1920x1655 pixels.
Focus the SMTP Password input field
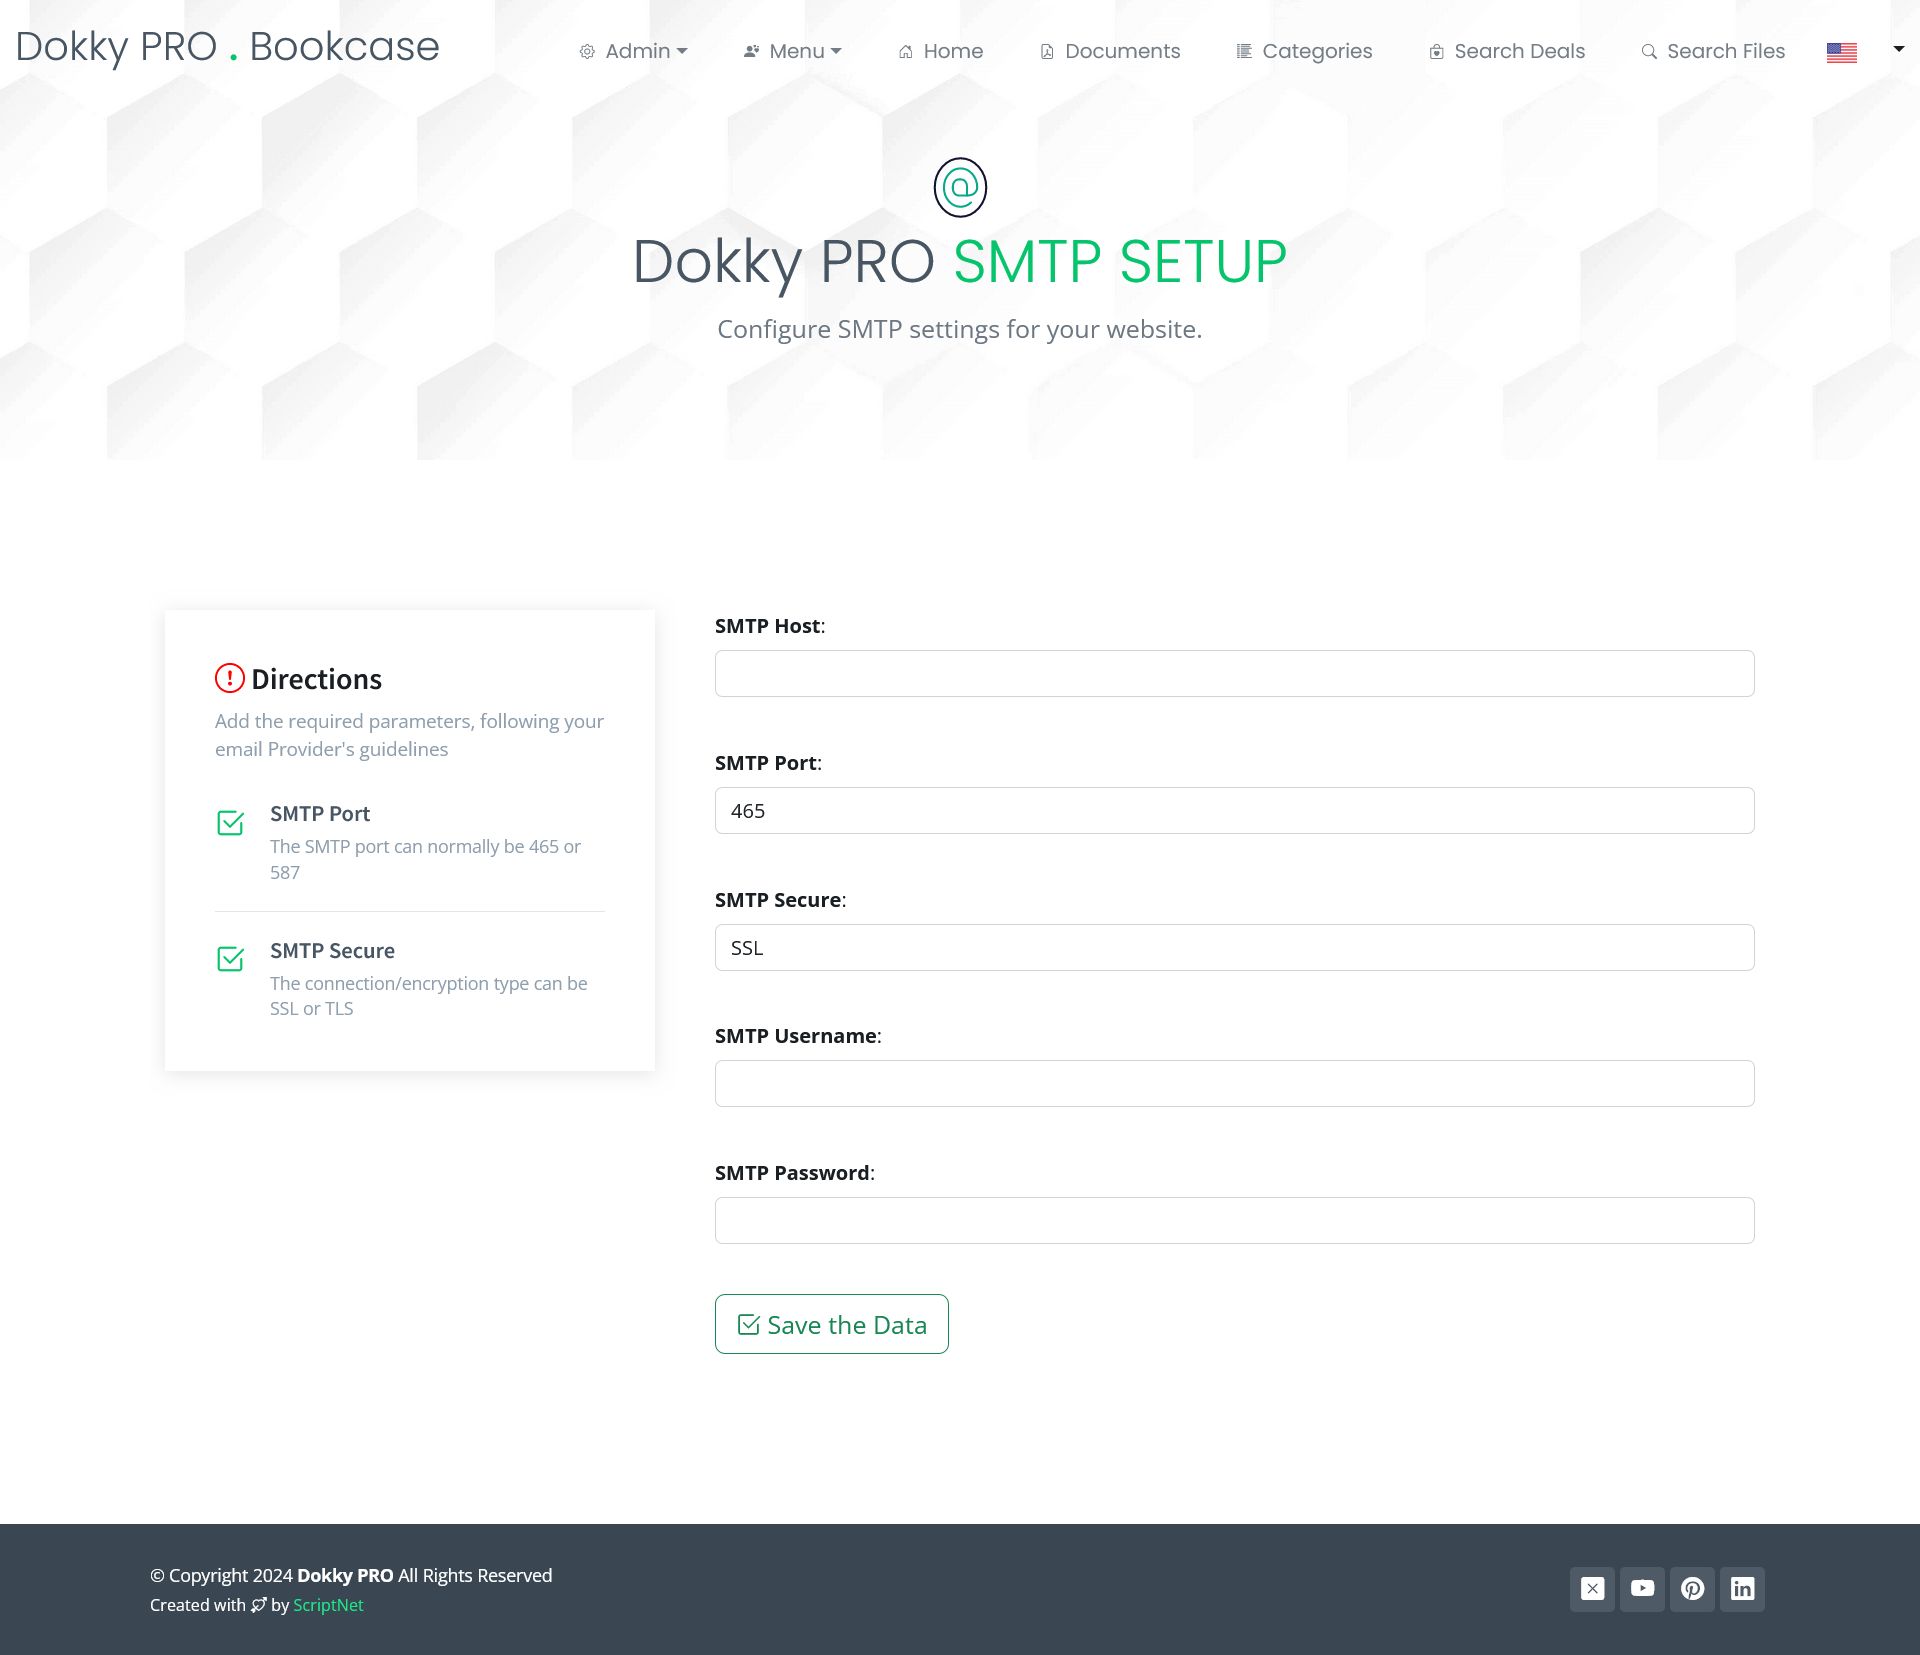[1234, 1220]
